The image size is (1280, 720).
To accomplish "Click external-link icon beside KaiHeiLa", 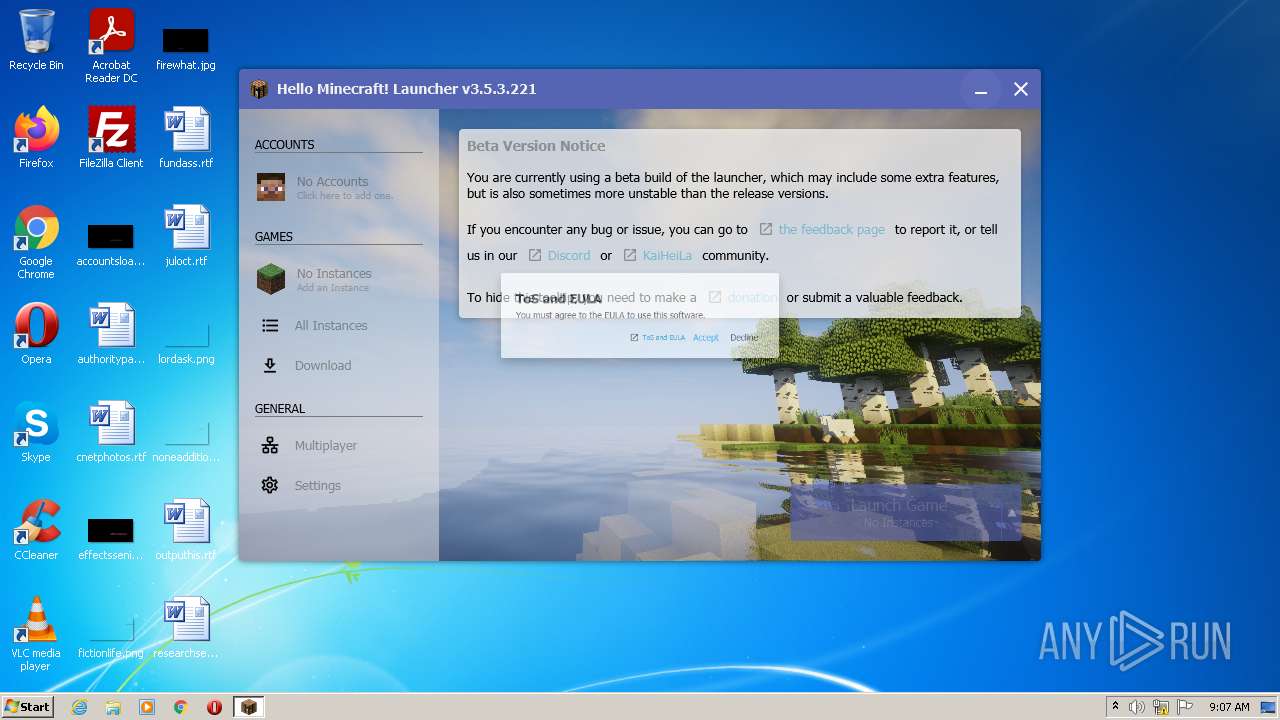I will 630,255.
